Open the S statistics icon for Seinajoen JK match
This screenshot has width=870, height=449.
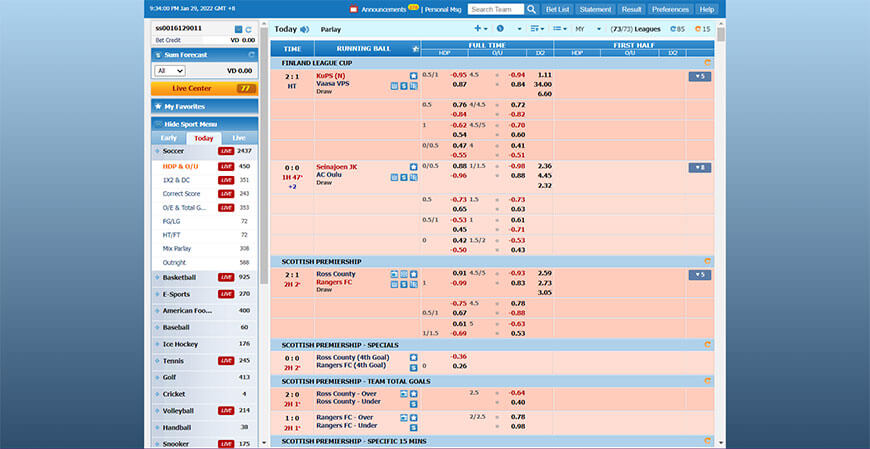click(x=404, y=177)
